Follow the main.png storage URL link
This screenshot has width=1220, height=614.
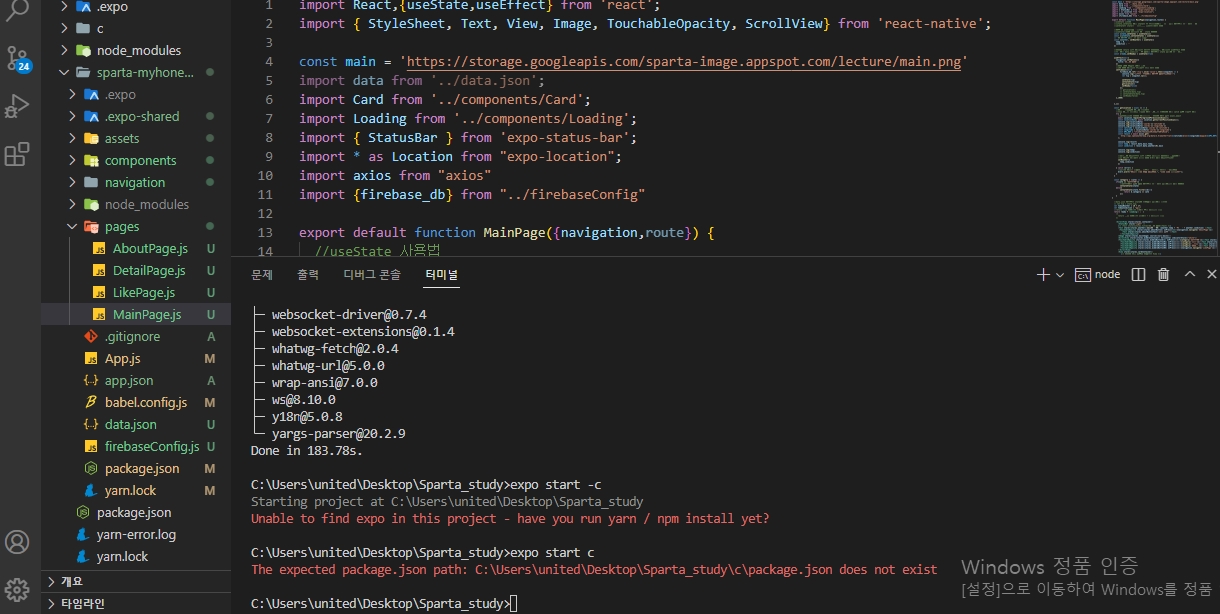point(685,62)
